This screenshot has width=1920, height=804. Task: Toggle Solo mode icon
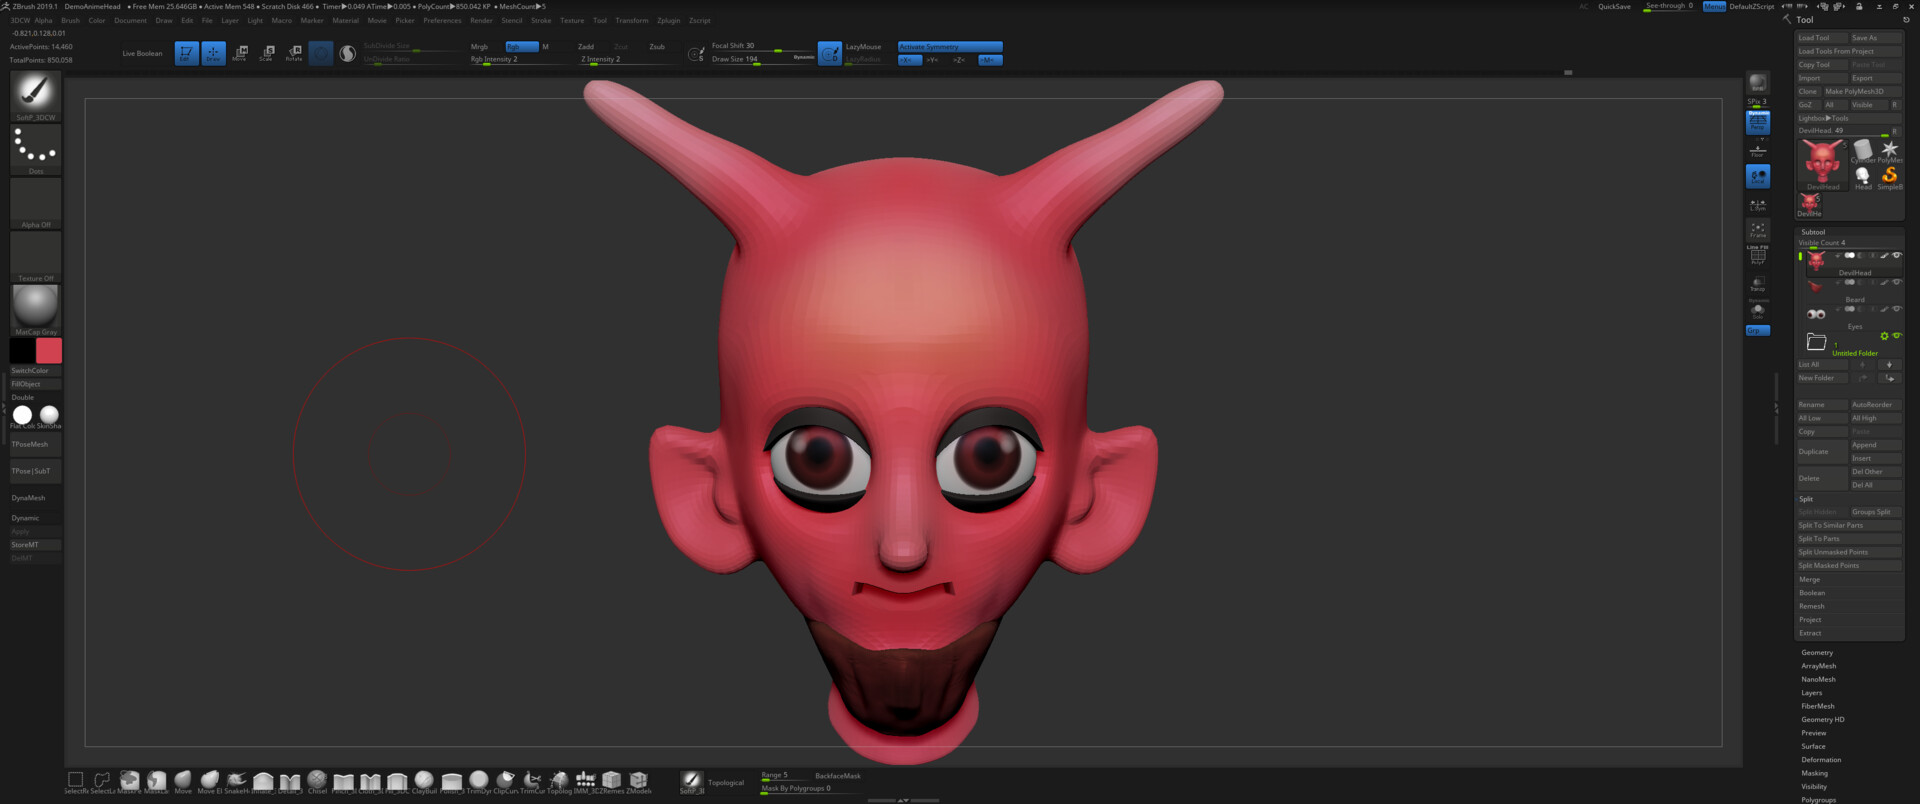point(1758,311)
